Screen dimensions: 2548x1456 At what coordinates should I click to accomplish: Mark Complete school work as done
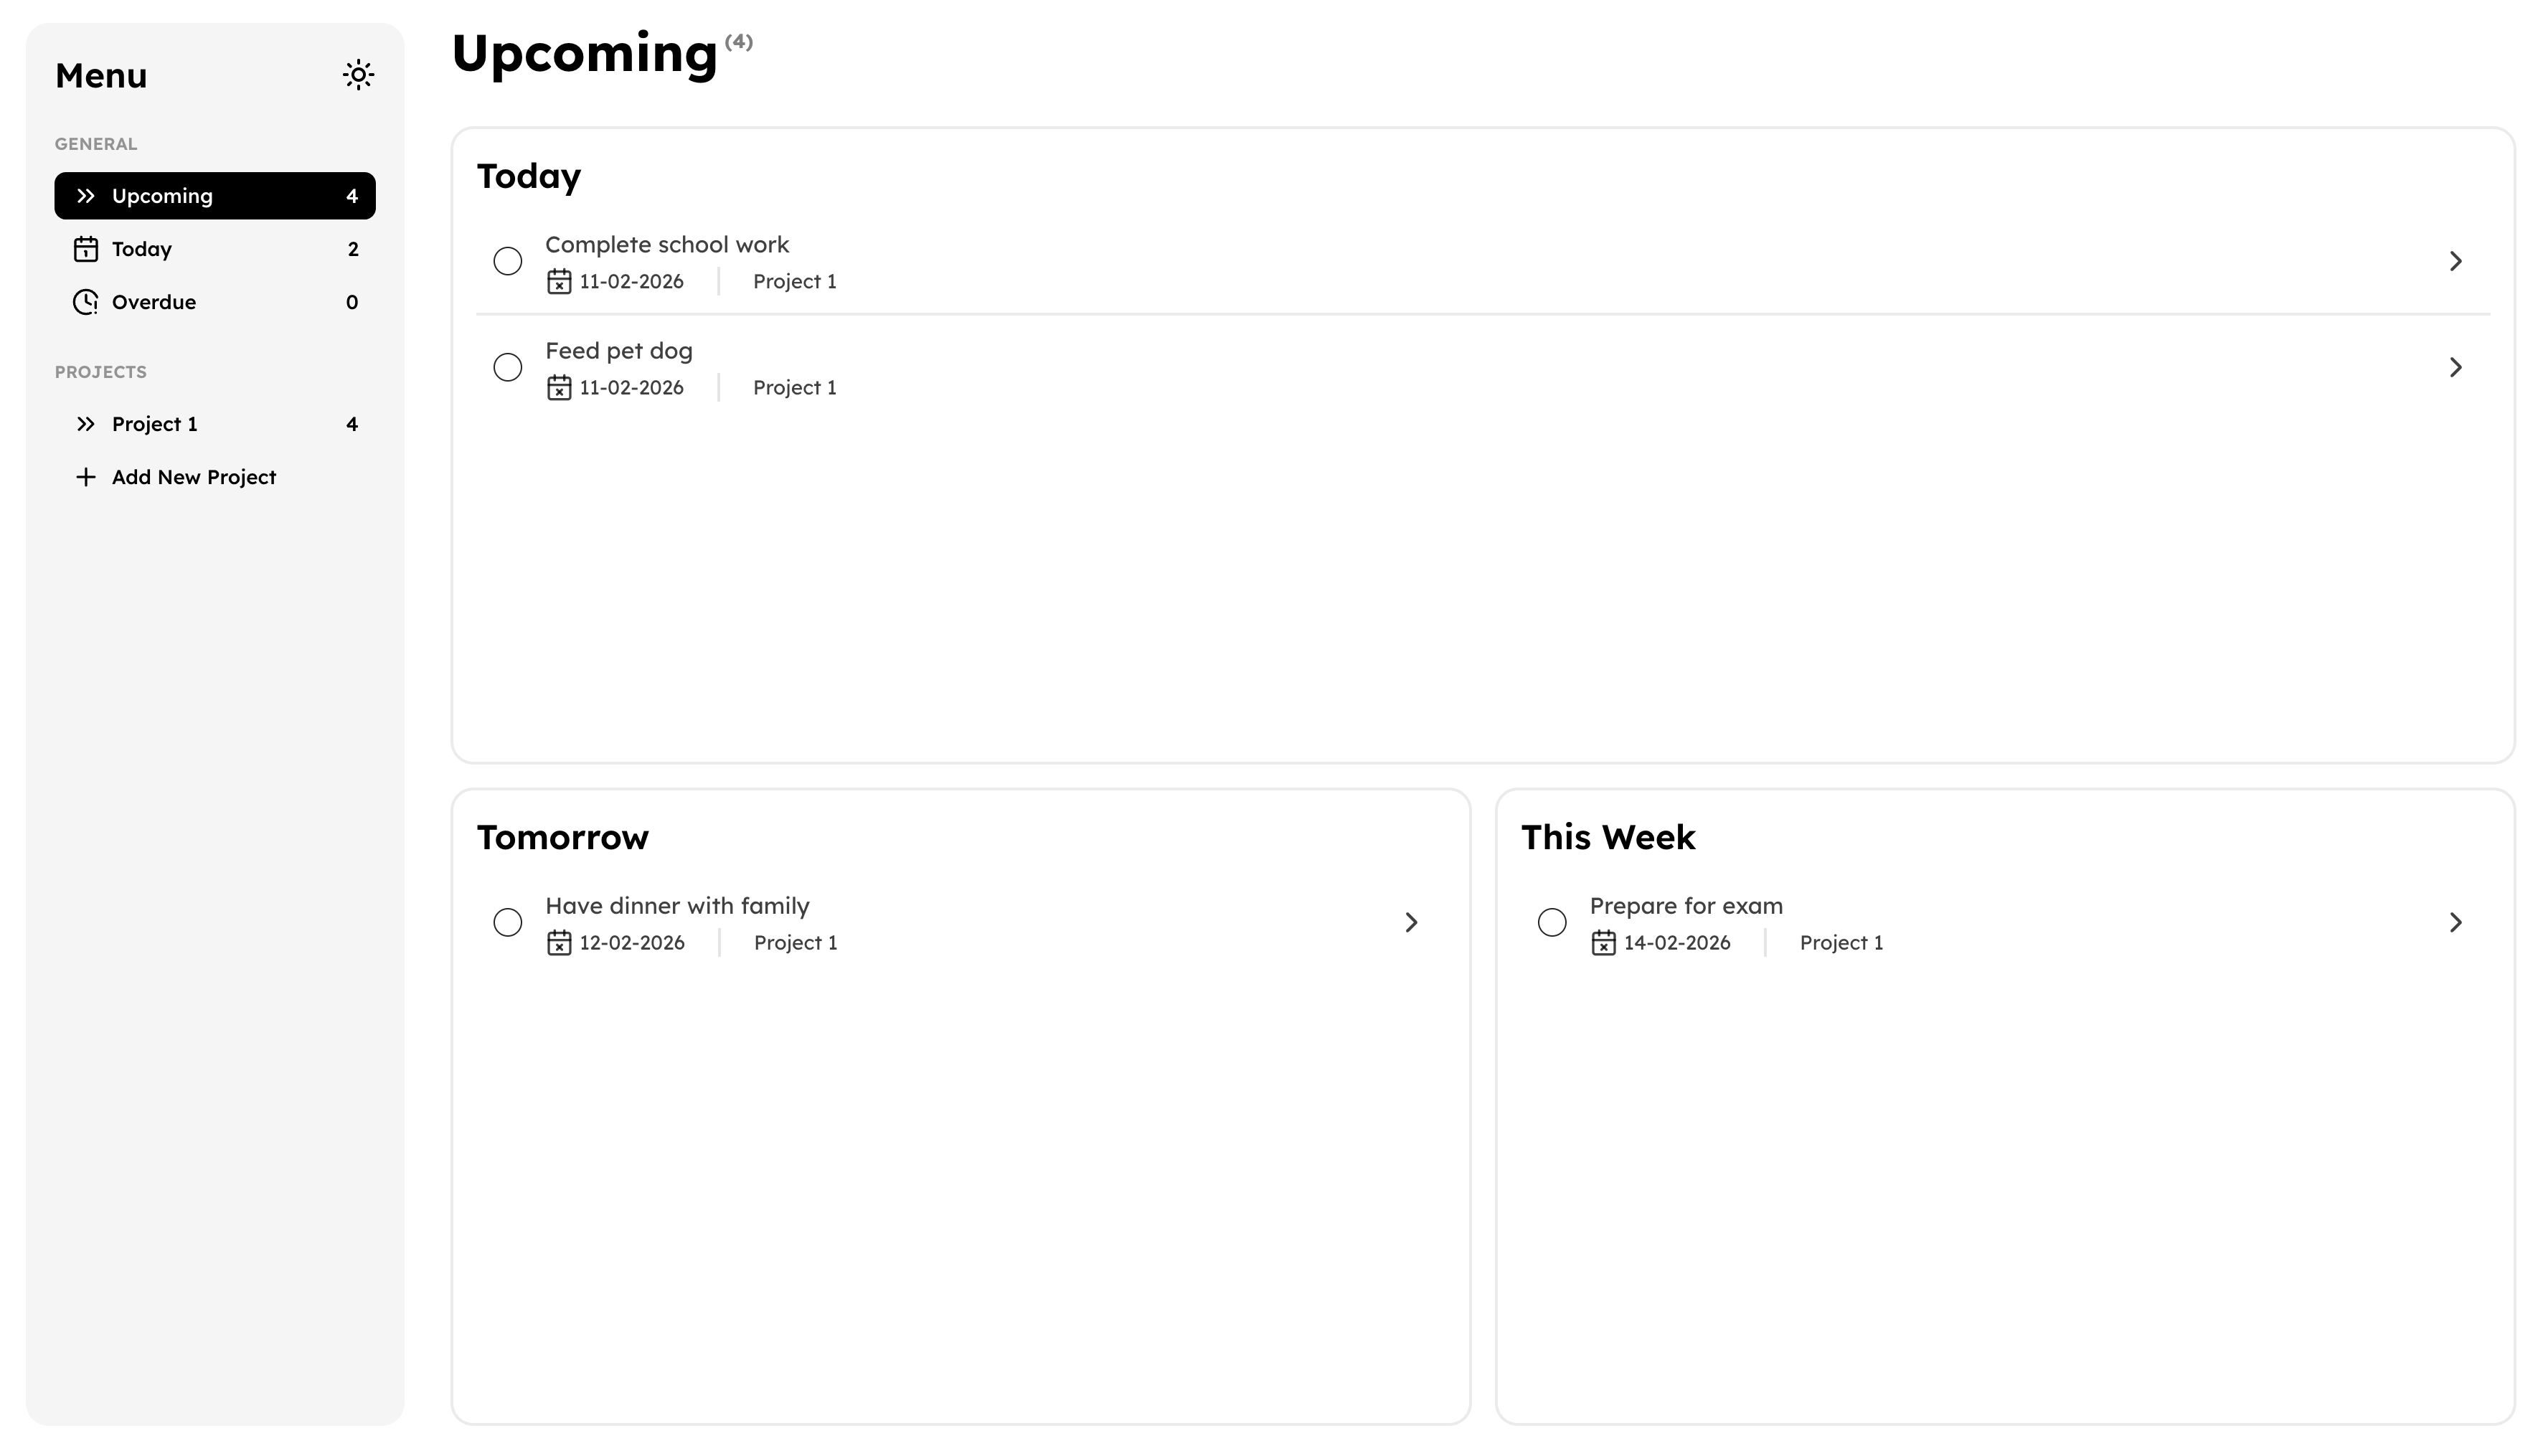click(508, 261)
